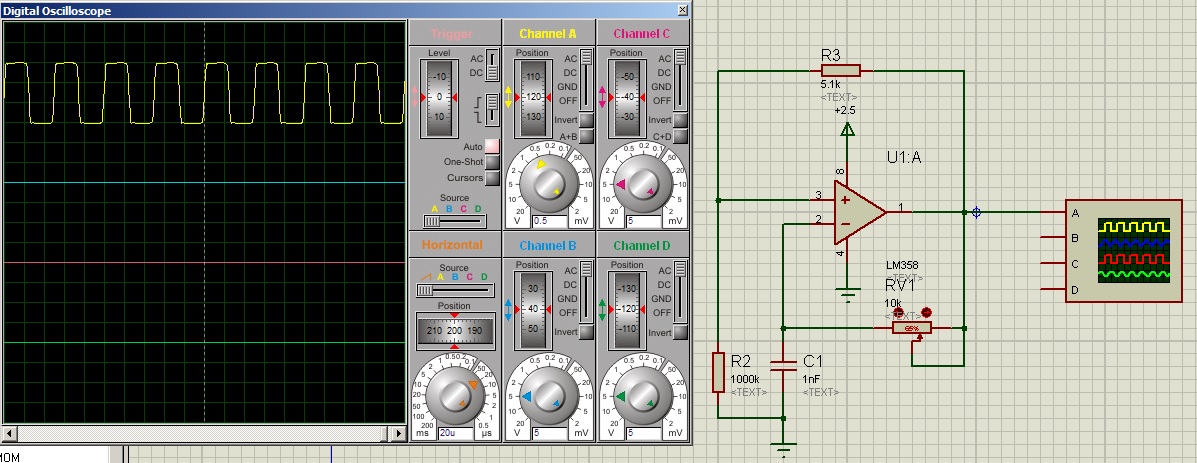Click the Channel A heading label
The height and width of the screenshot is (463, 1197).
tap(548, 34)
